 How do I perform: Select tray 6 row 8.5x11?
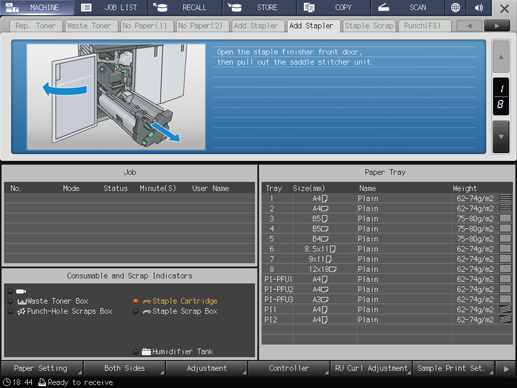tap(387, 249)
